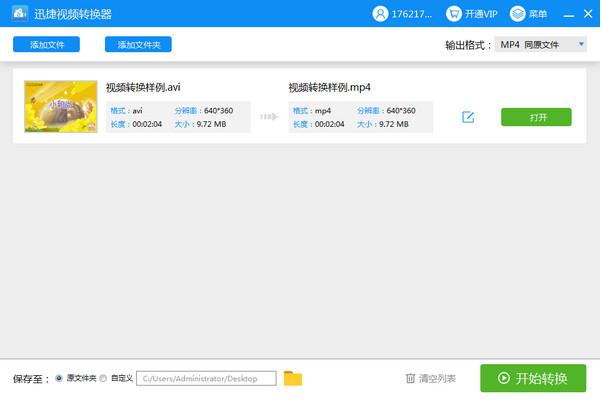The image size is (602, 402).
Task: Click the 添加文件 button
Action: (x=46, y=44)
